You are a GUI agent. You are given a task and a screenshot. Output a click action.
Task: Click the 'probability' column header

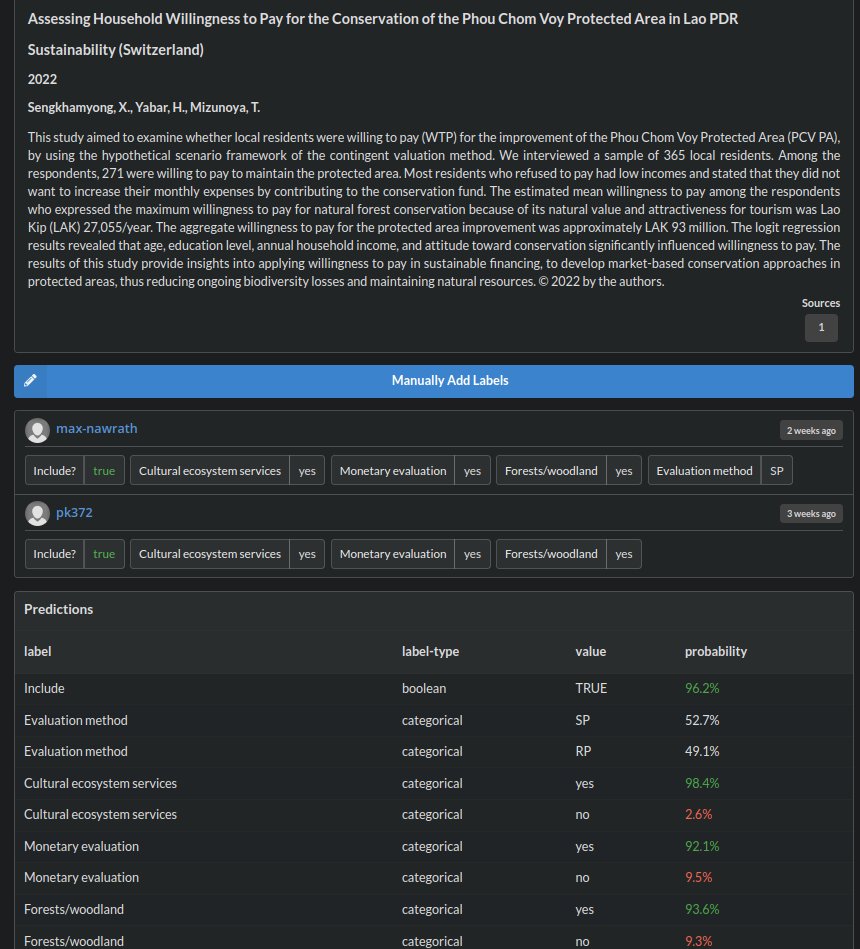(x=716, y=651)
